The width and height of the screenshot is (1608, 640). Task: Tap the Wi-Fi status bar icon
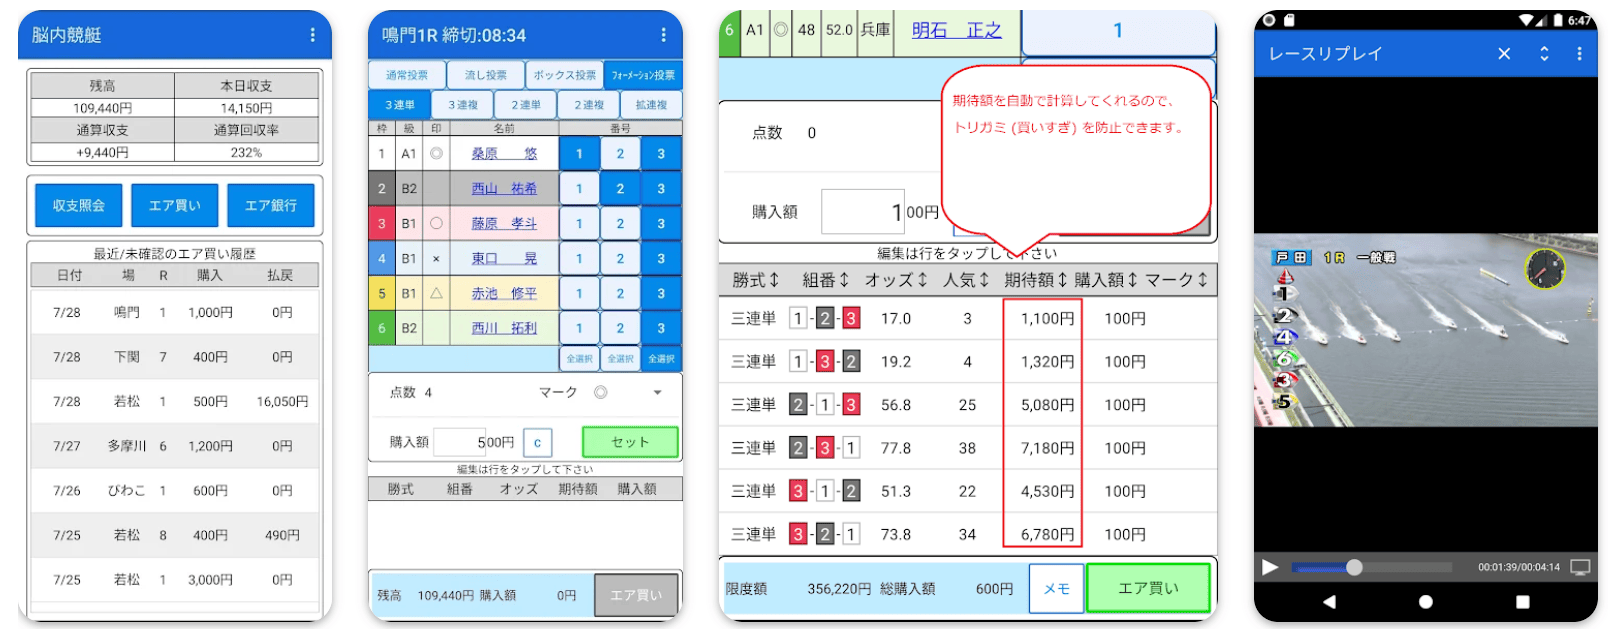1527,20
